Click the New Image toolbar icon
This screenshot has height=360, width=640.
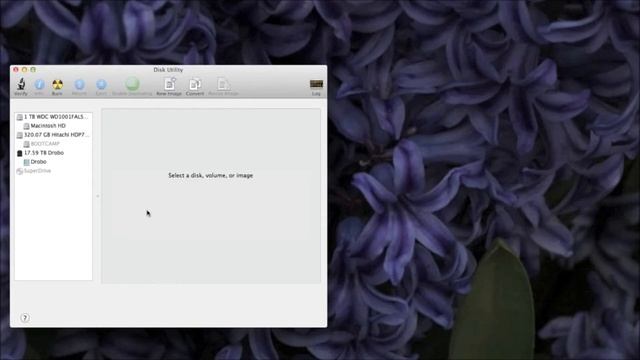pos(169,84)
